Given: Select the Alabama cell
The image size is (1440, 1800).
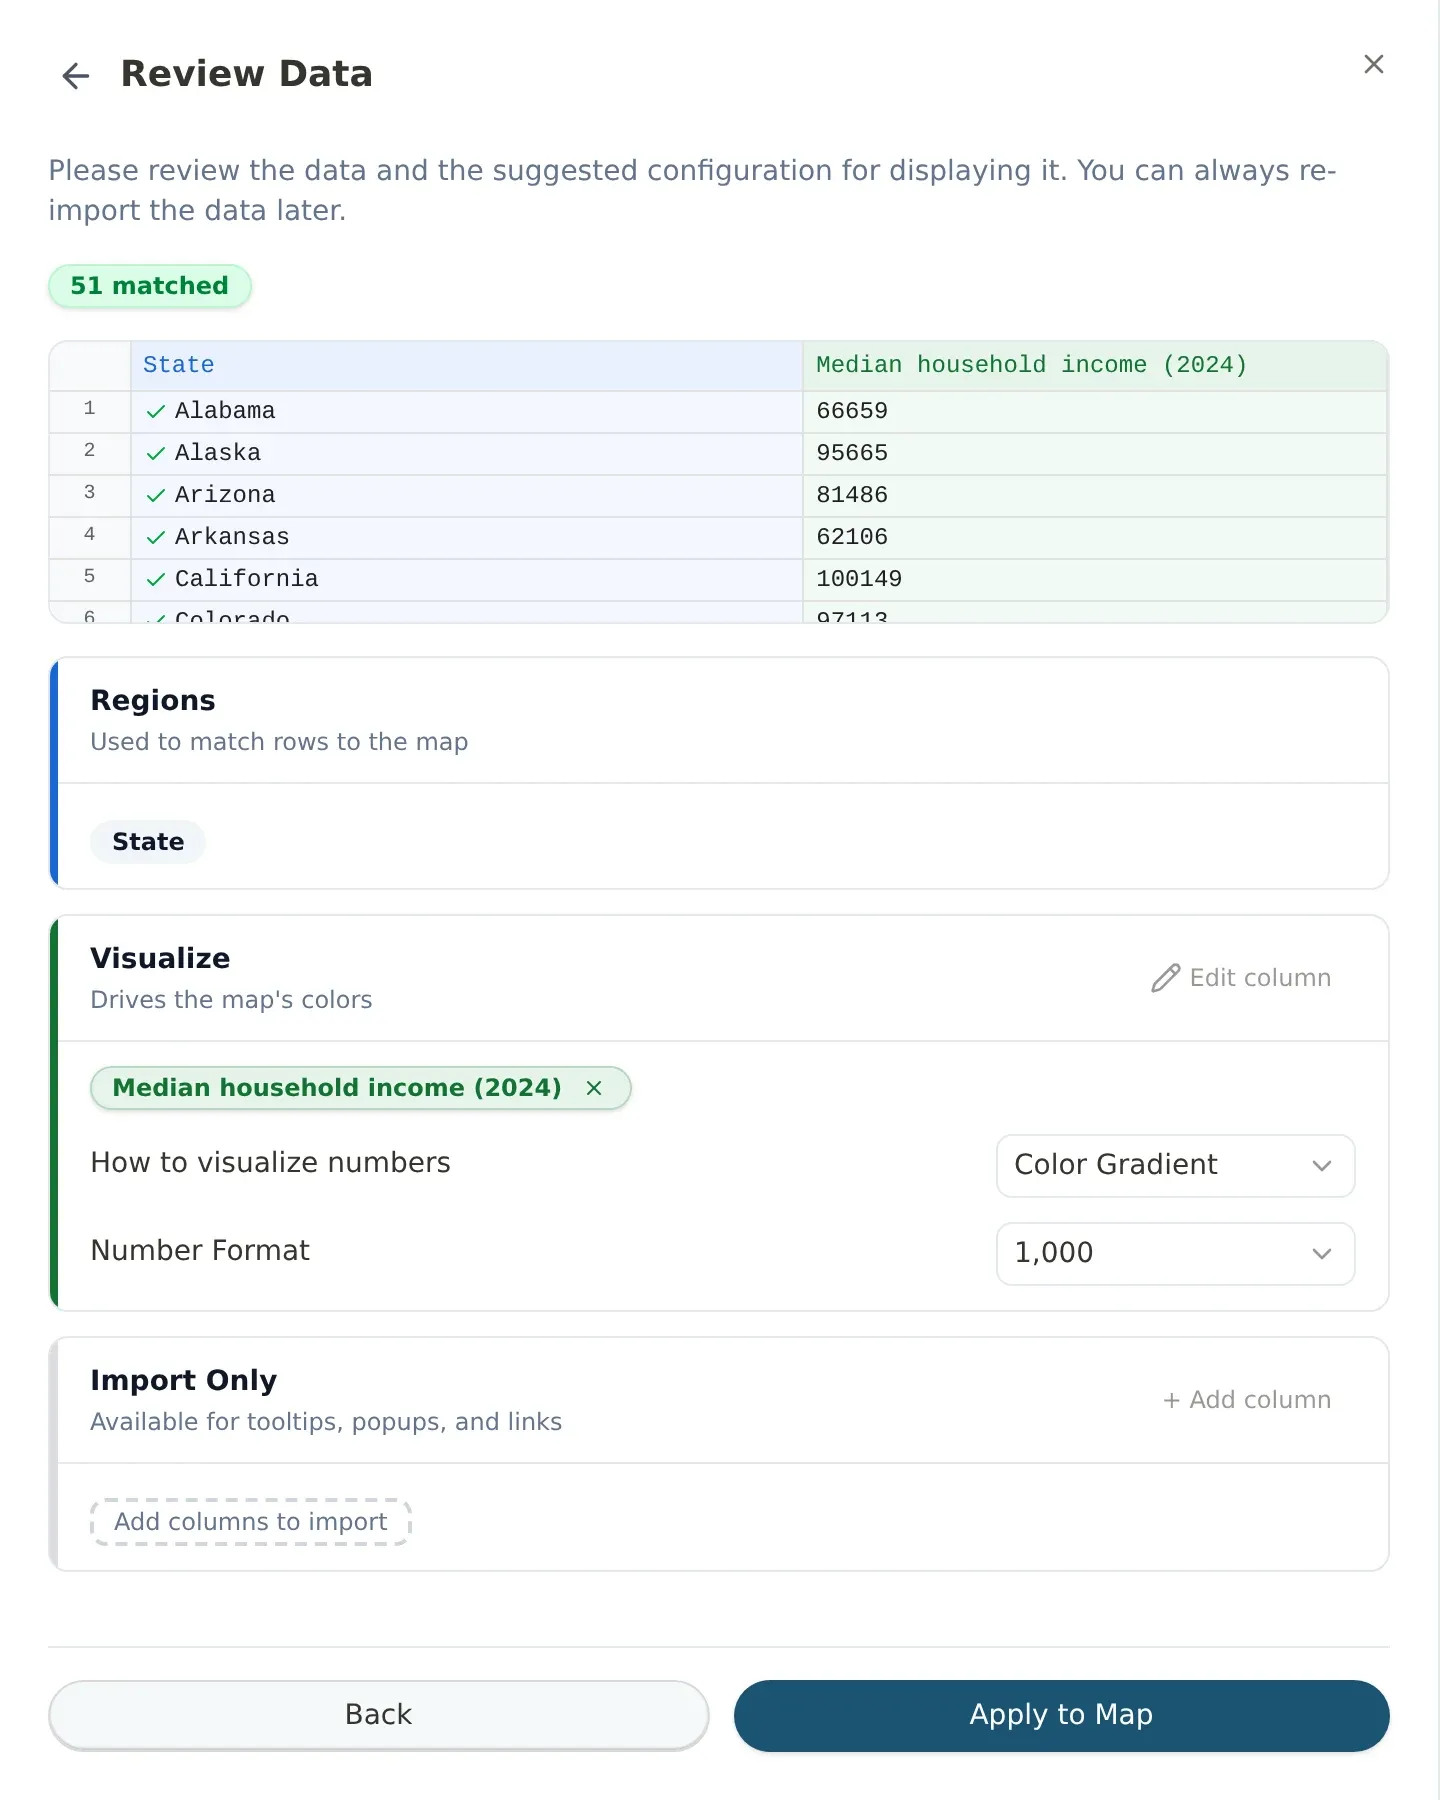Looking at the screenshot, I should [x=466, y=411].
